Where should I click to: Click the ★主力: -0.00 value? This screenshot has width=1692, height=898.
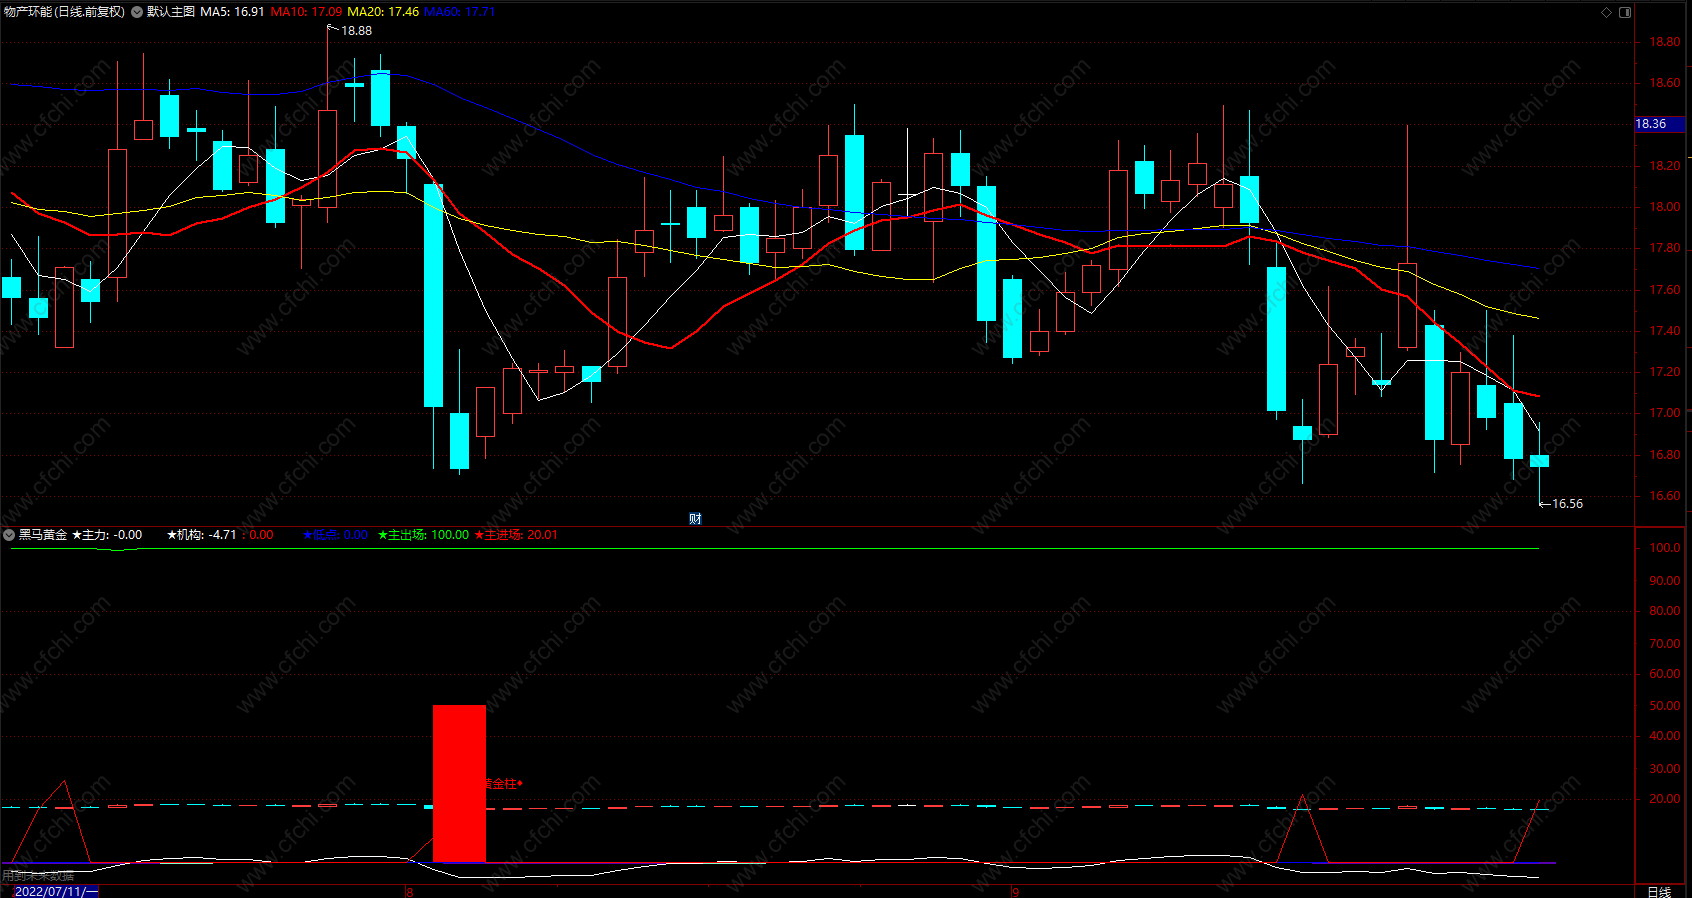107,535
